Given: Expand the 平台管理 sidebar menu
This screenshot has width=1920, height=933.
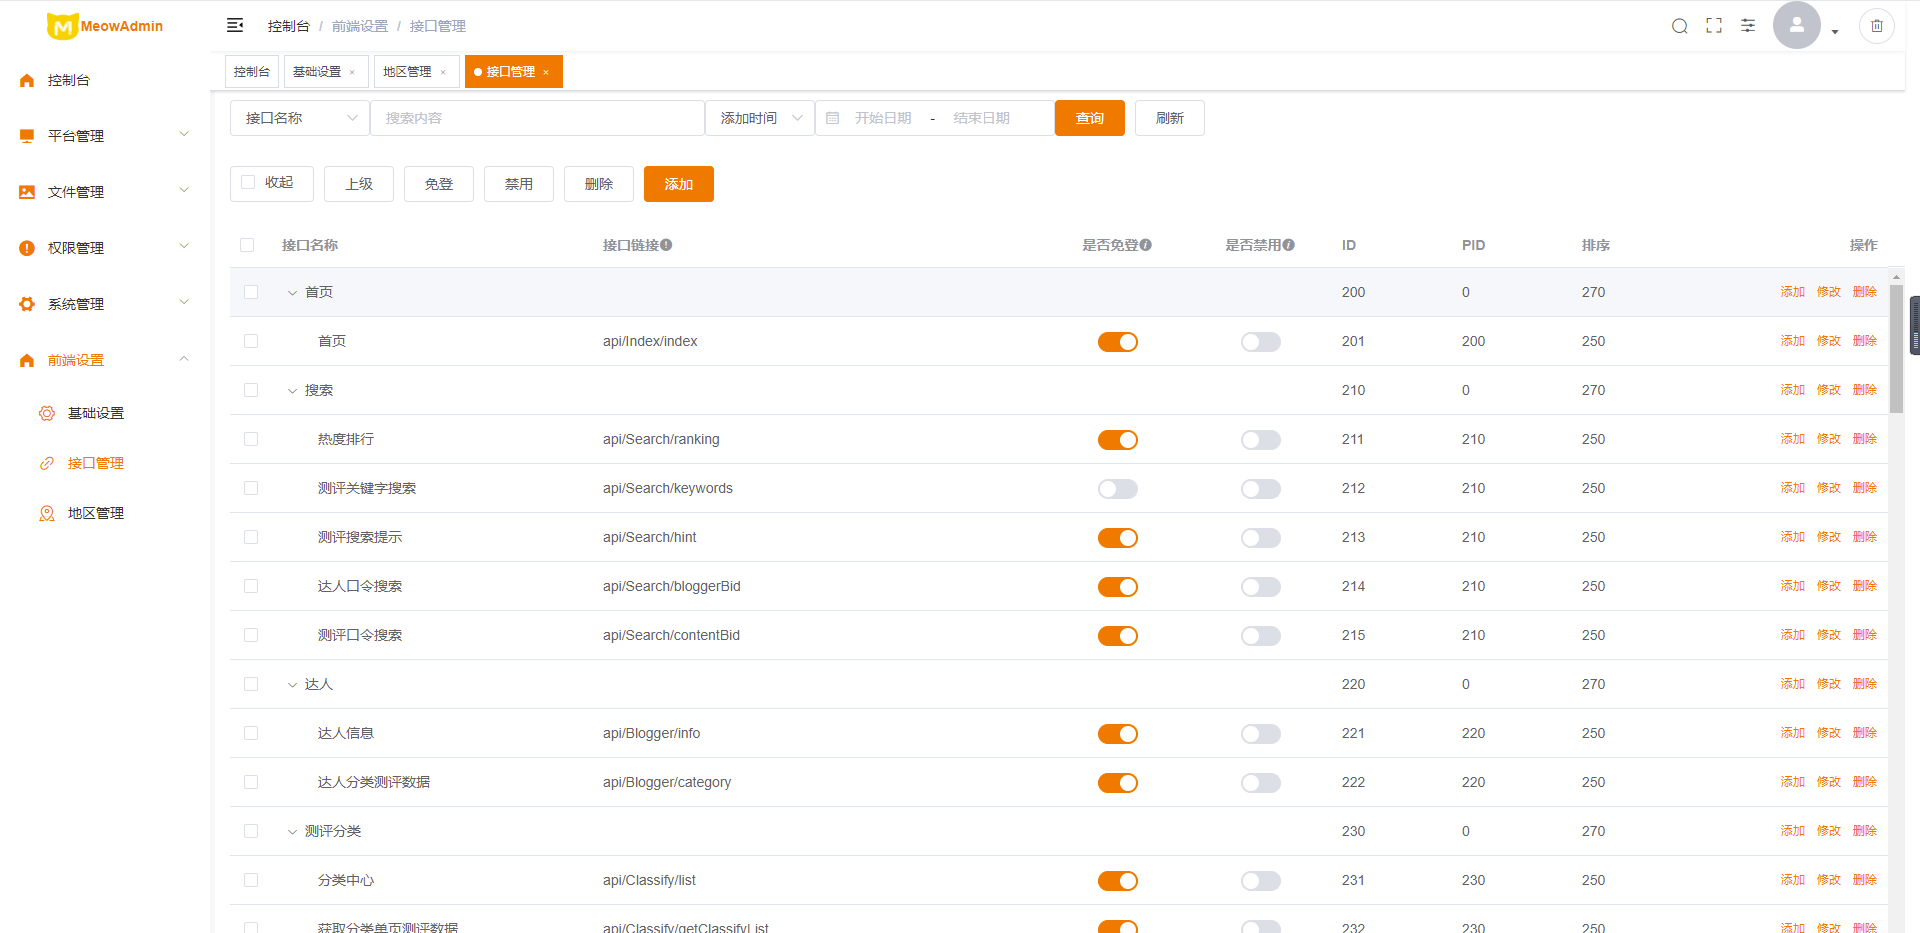Looking at the screenshot, I should coord(184,134).
